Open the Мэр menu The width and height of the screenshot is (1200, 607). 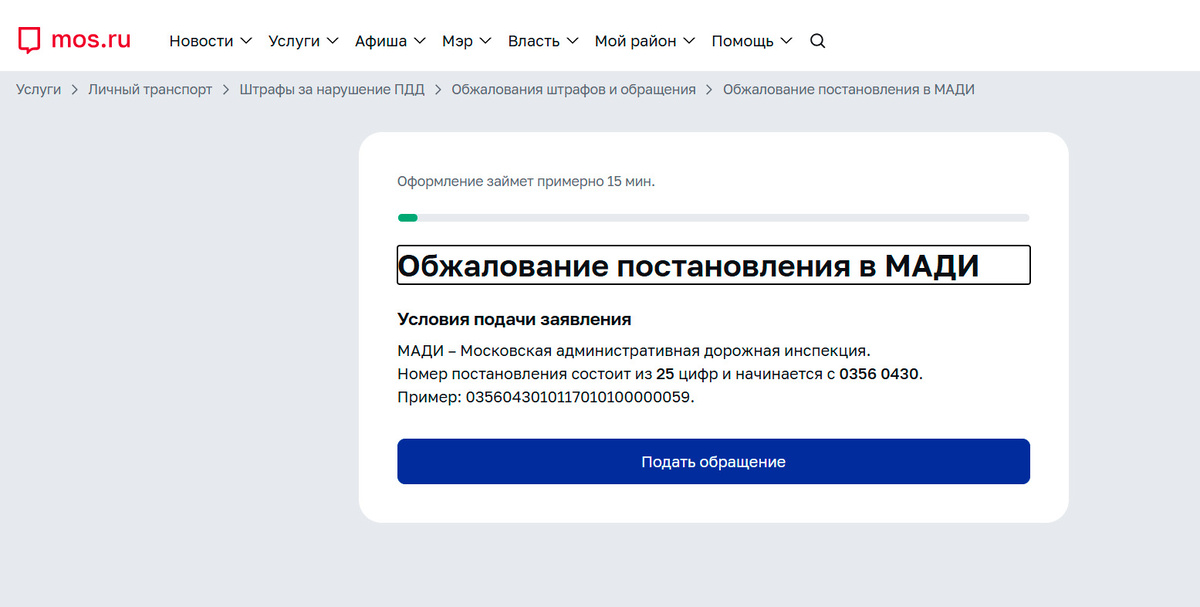(x=467, y=41)
